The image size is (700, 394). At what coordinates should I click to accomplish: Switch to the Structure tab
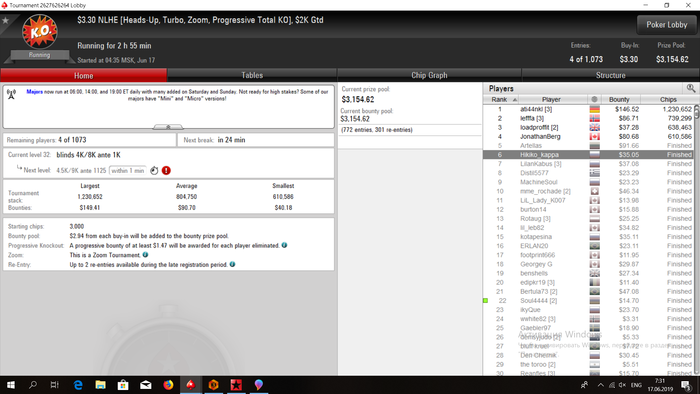pos(610,75)
